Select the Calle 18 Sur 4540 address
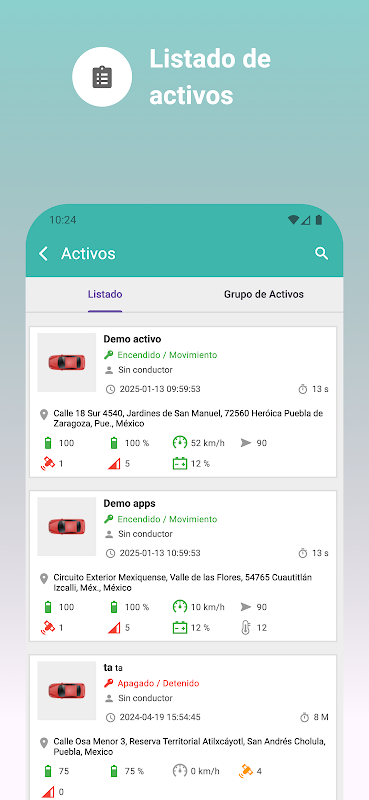The height and width of the screenshot is (800, 369). point(188,418)
